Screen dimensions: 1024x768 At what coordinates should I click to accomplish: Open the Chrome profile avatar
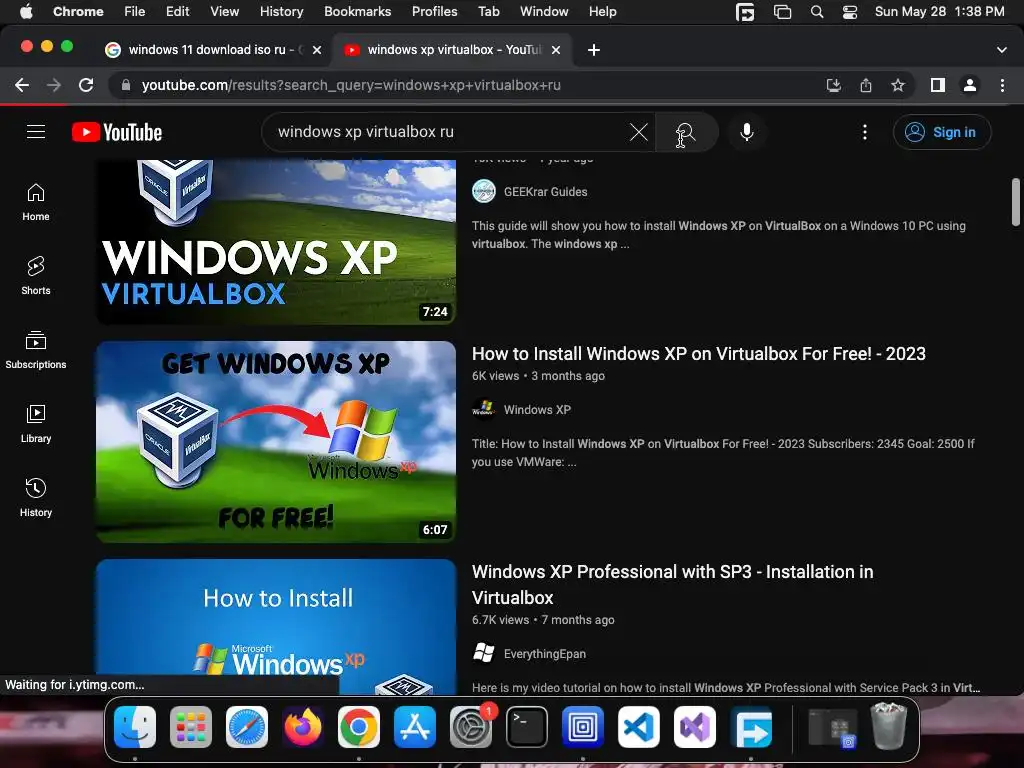click(970, 85)
